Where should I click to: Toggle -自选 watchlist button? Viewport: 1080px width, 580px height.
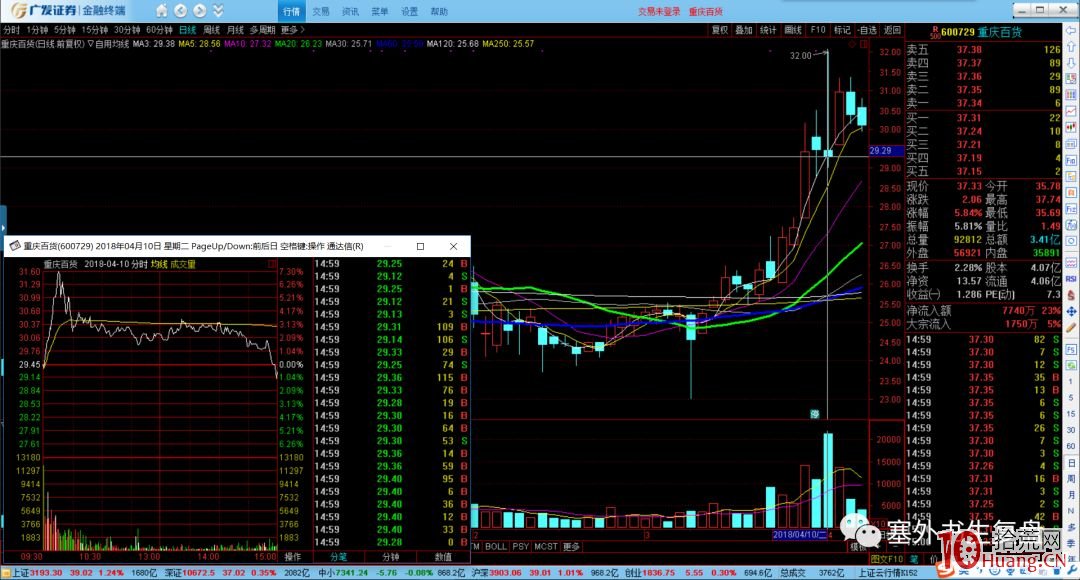tap(868, 30)
